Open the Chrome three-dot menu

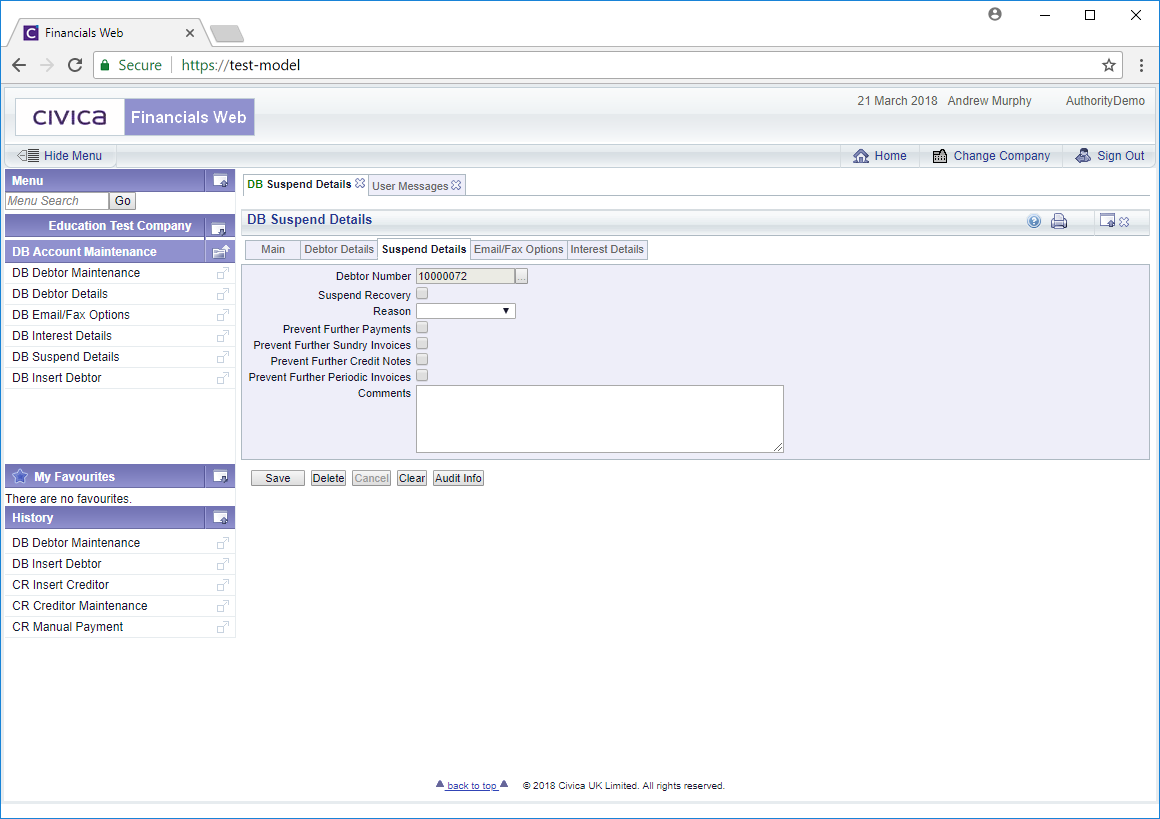pos(1141,65)
